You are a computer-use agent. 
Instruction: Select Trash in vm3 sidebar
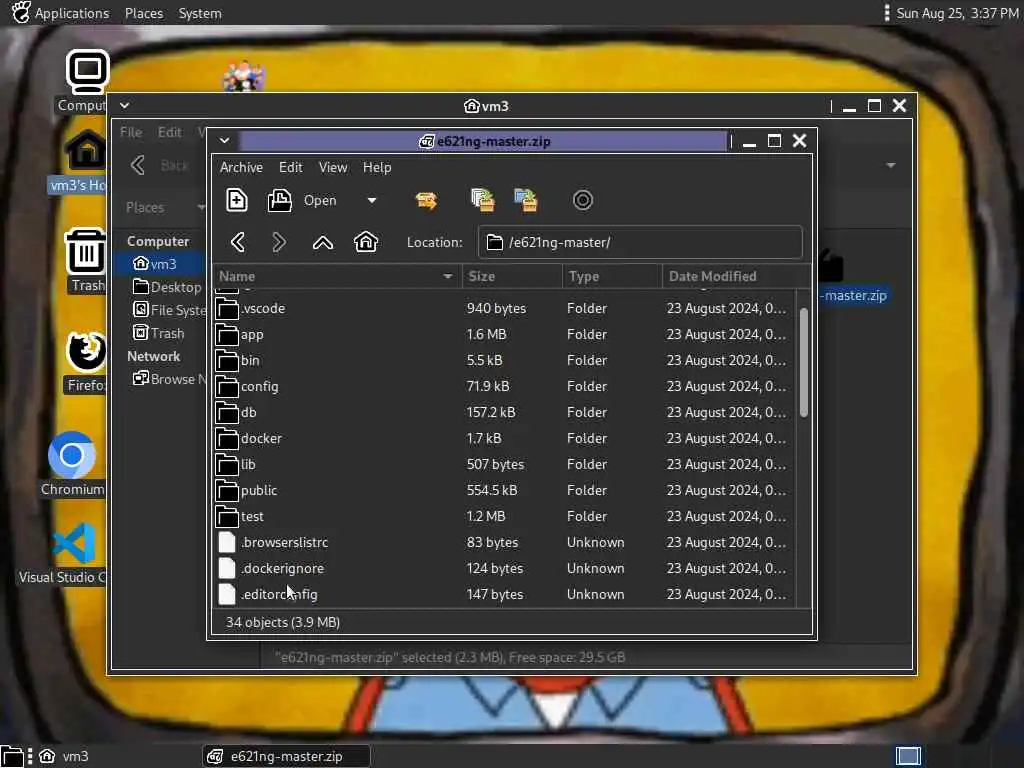159,333
